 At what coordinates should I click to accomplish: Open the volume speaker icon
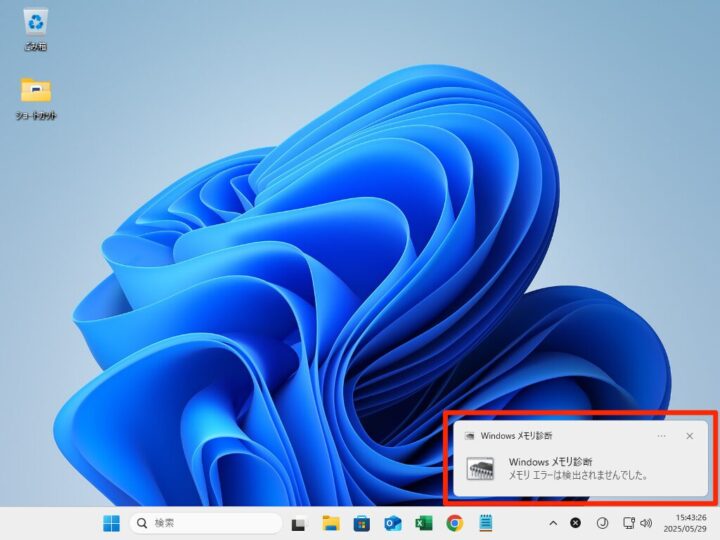[646, 523]
